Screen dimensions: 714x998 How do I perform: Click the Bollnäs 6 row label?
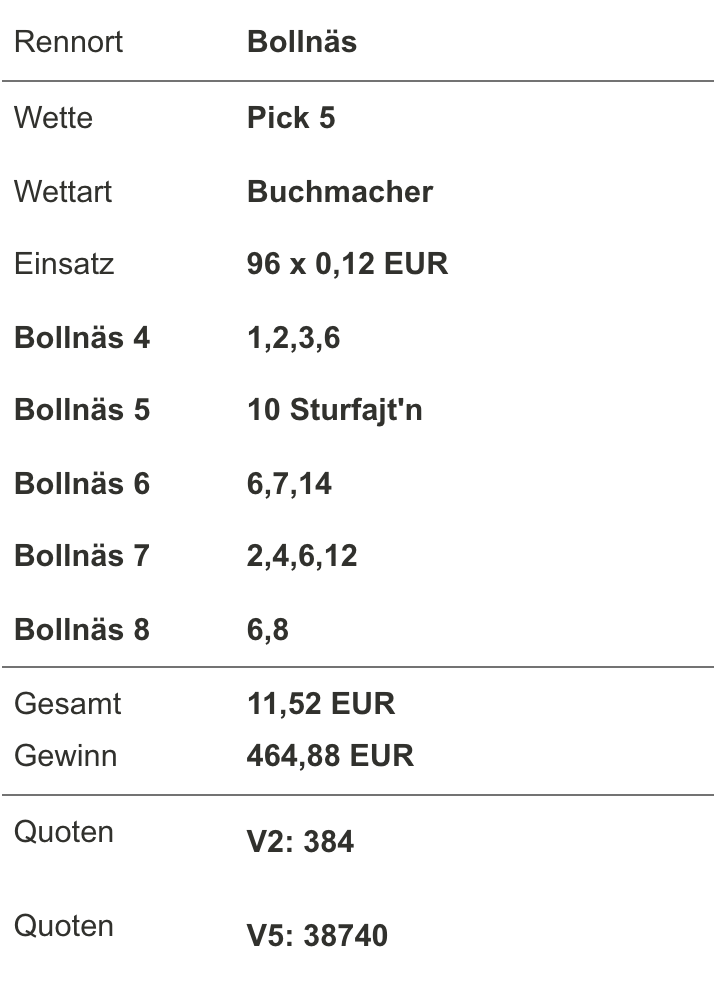point(82,483)
